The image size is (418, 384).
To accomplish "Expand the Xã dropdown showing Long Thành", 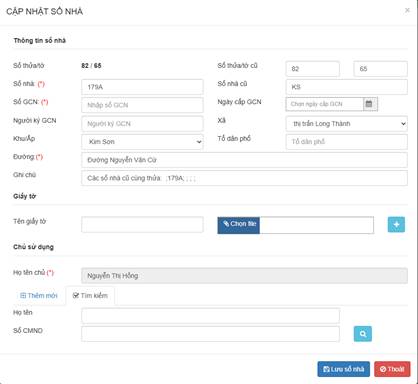I will coord(347,124).
